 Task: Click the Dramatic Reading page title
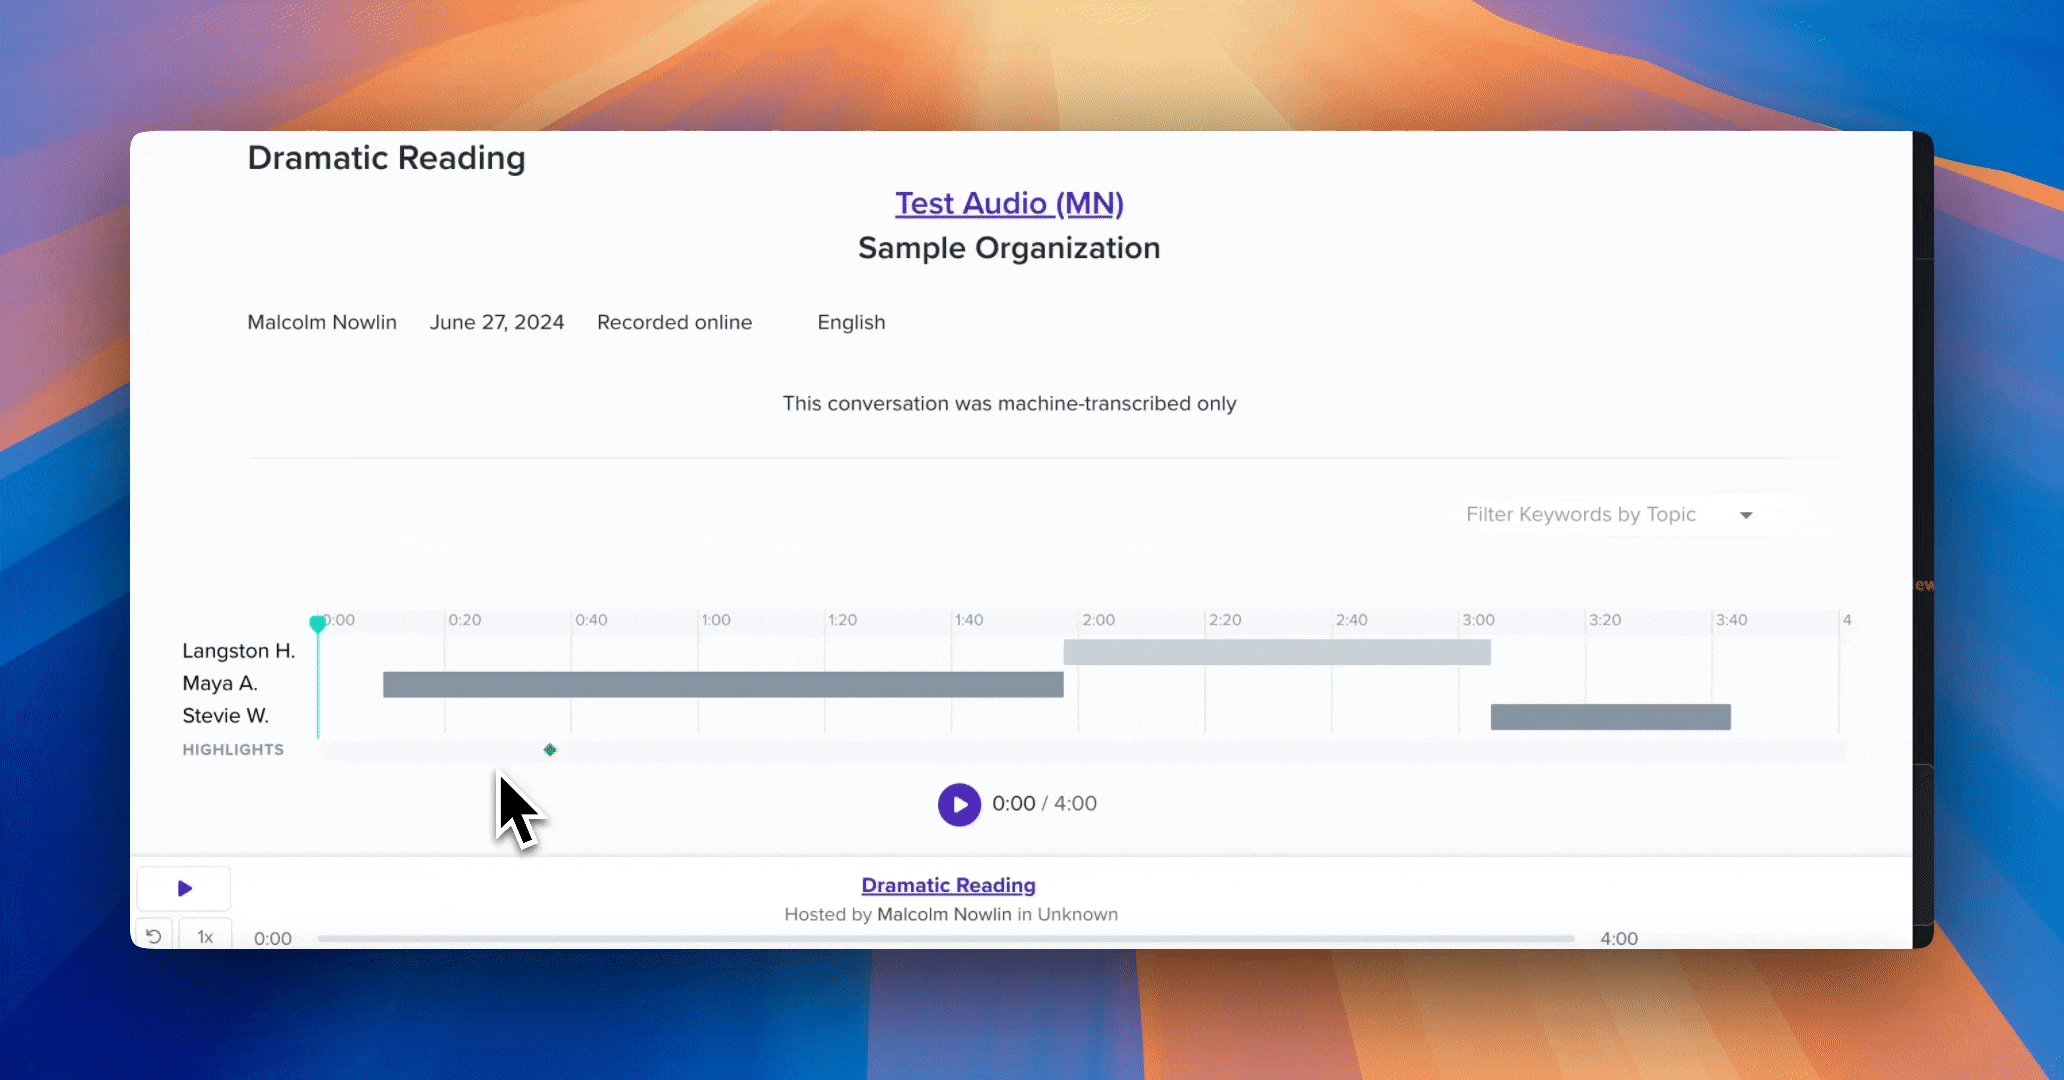point(386,158)
